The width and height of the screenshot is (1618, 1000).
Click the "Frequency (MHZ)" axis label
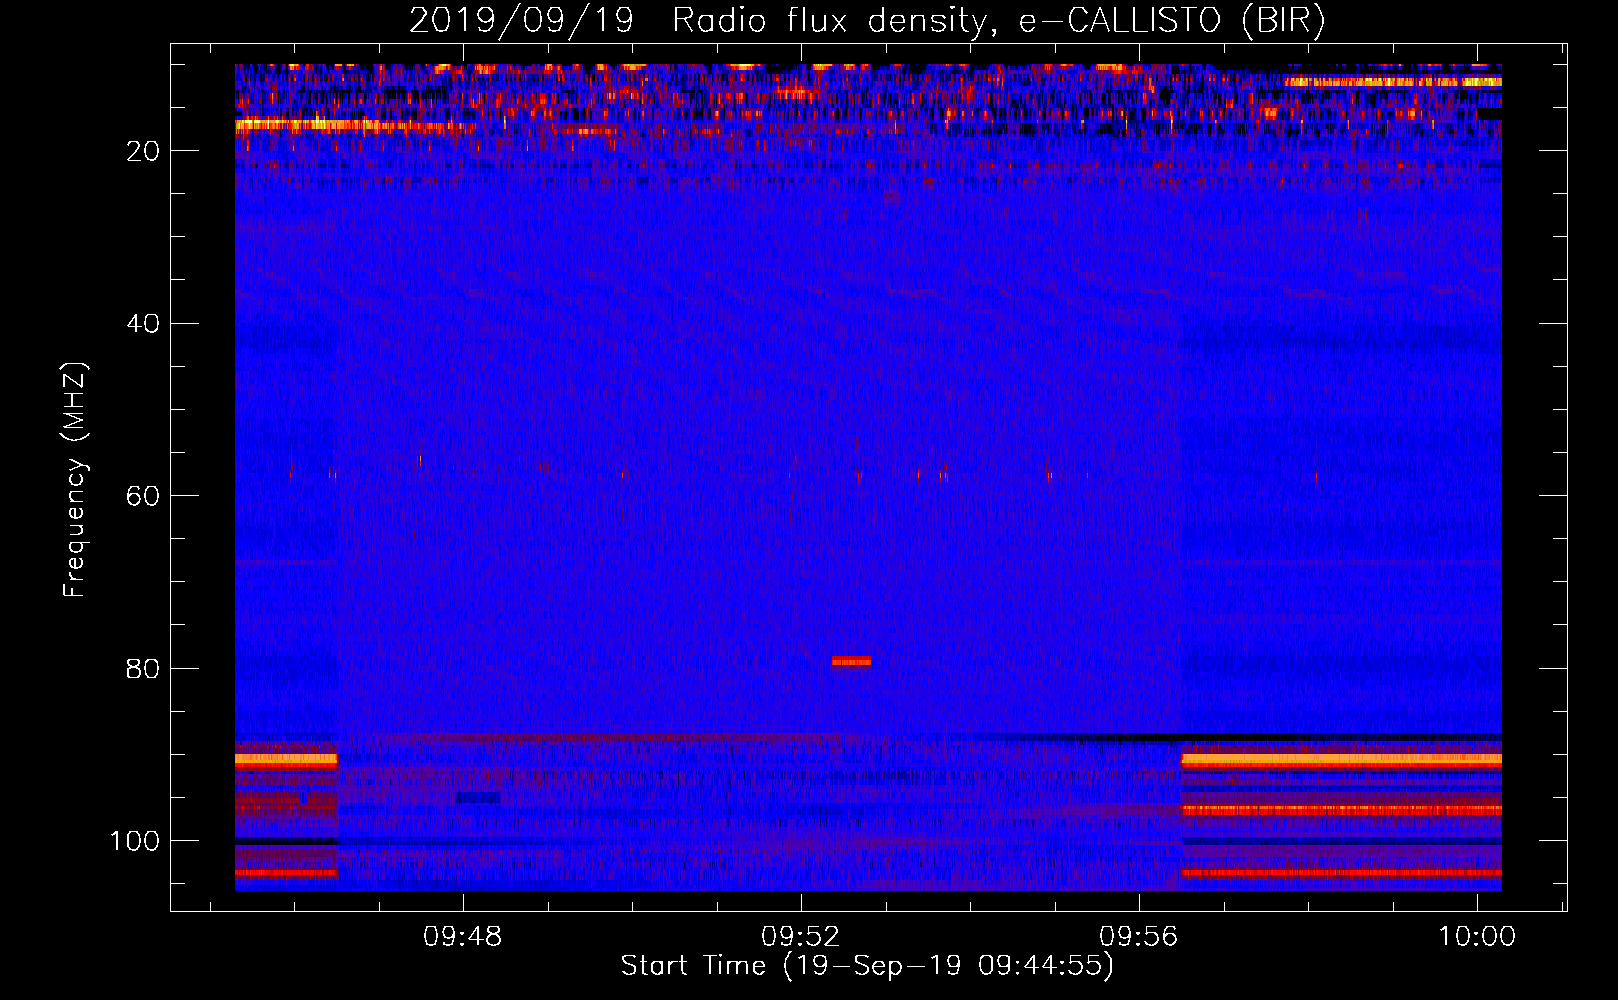tap(75, 480)
